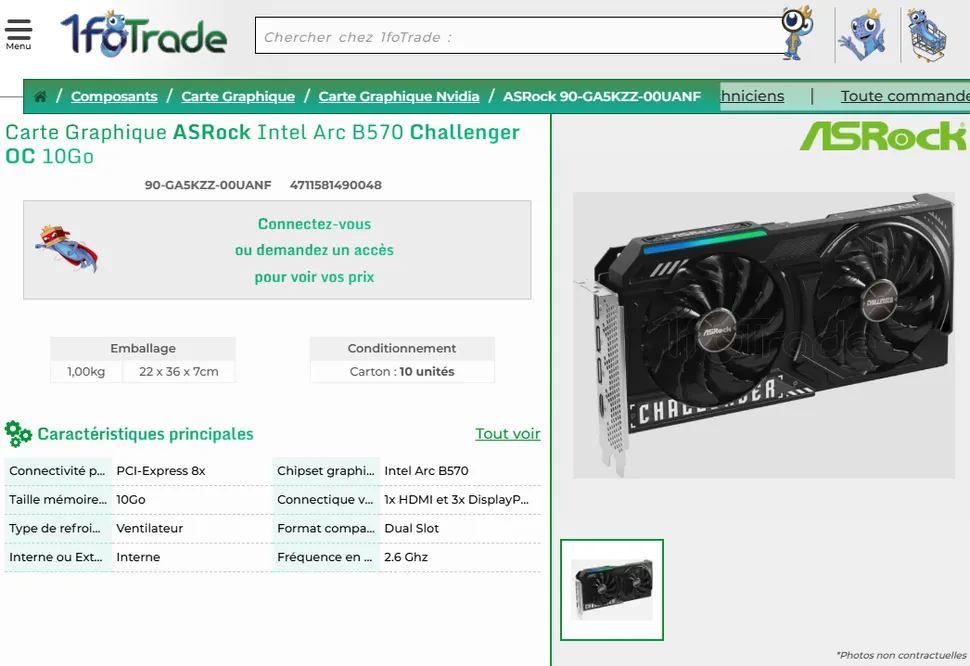Click the search mascot magnifier icon
The image size is (970, 666).
coord(797,33)
